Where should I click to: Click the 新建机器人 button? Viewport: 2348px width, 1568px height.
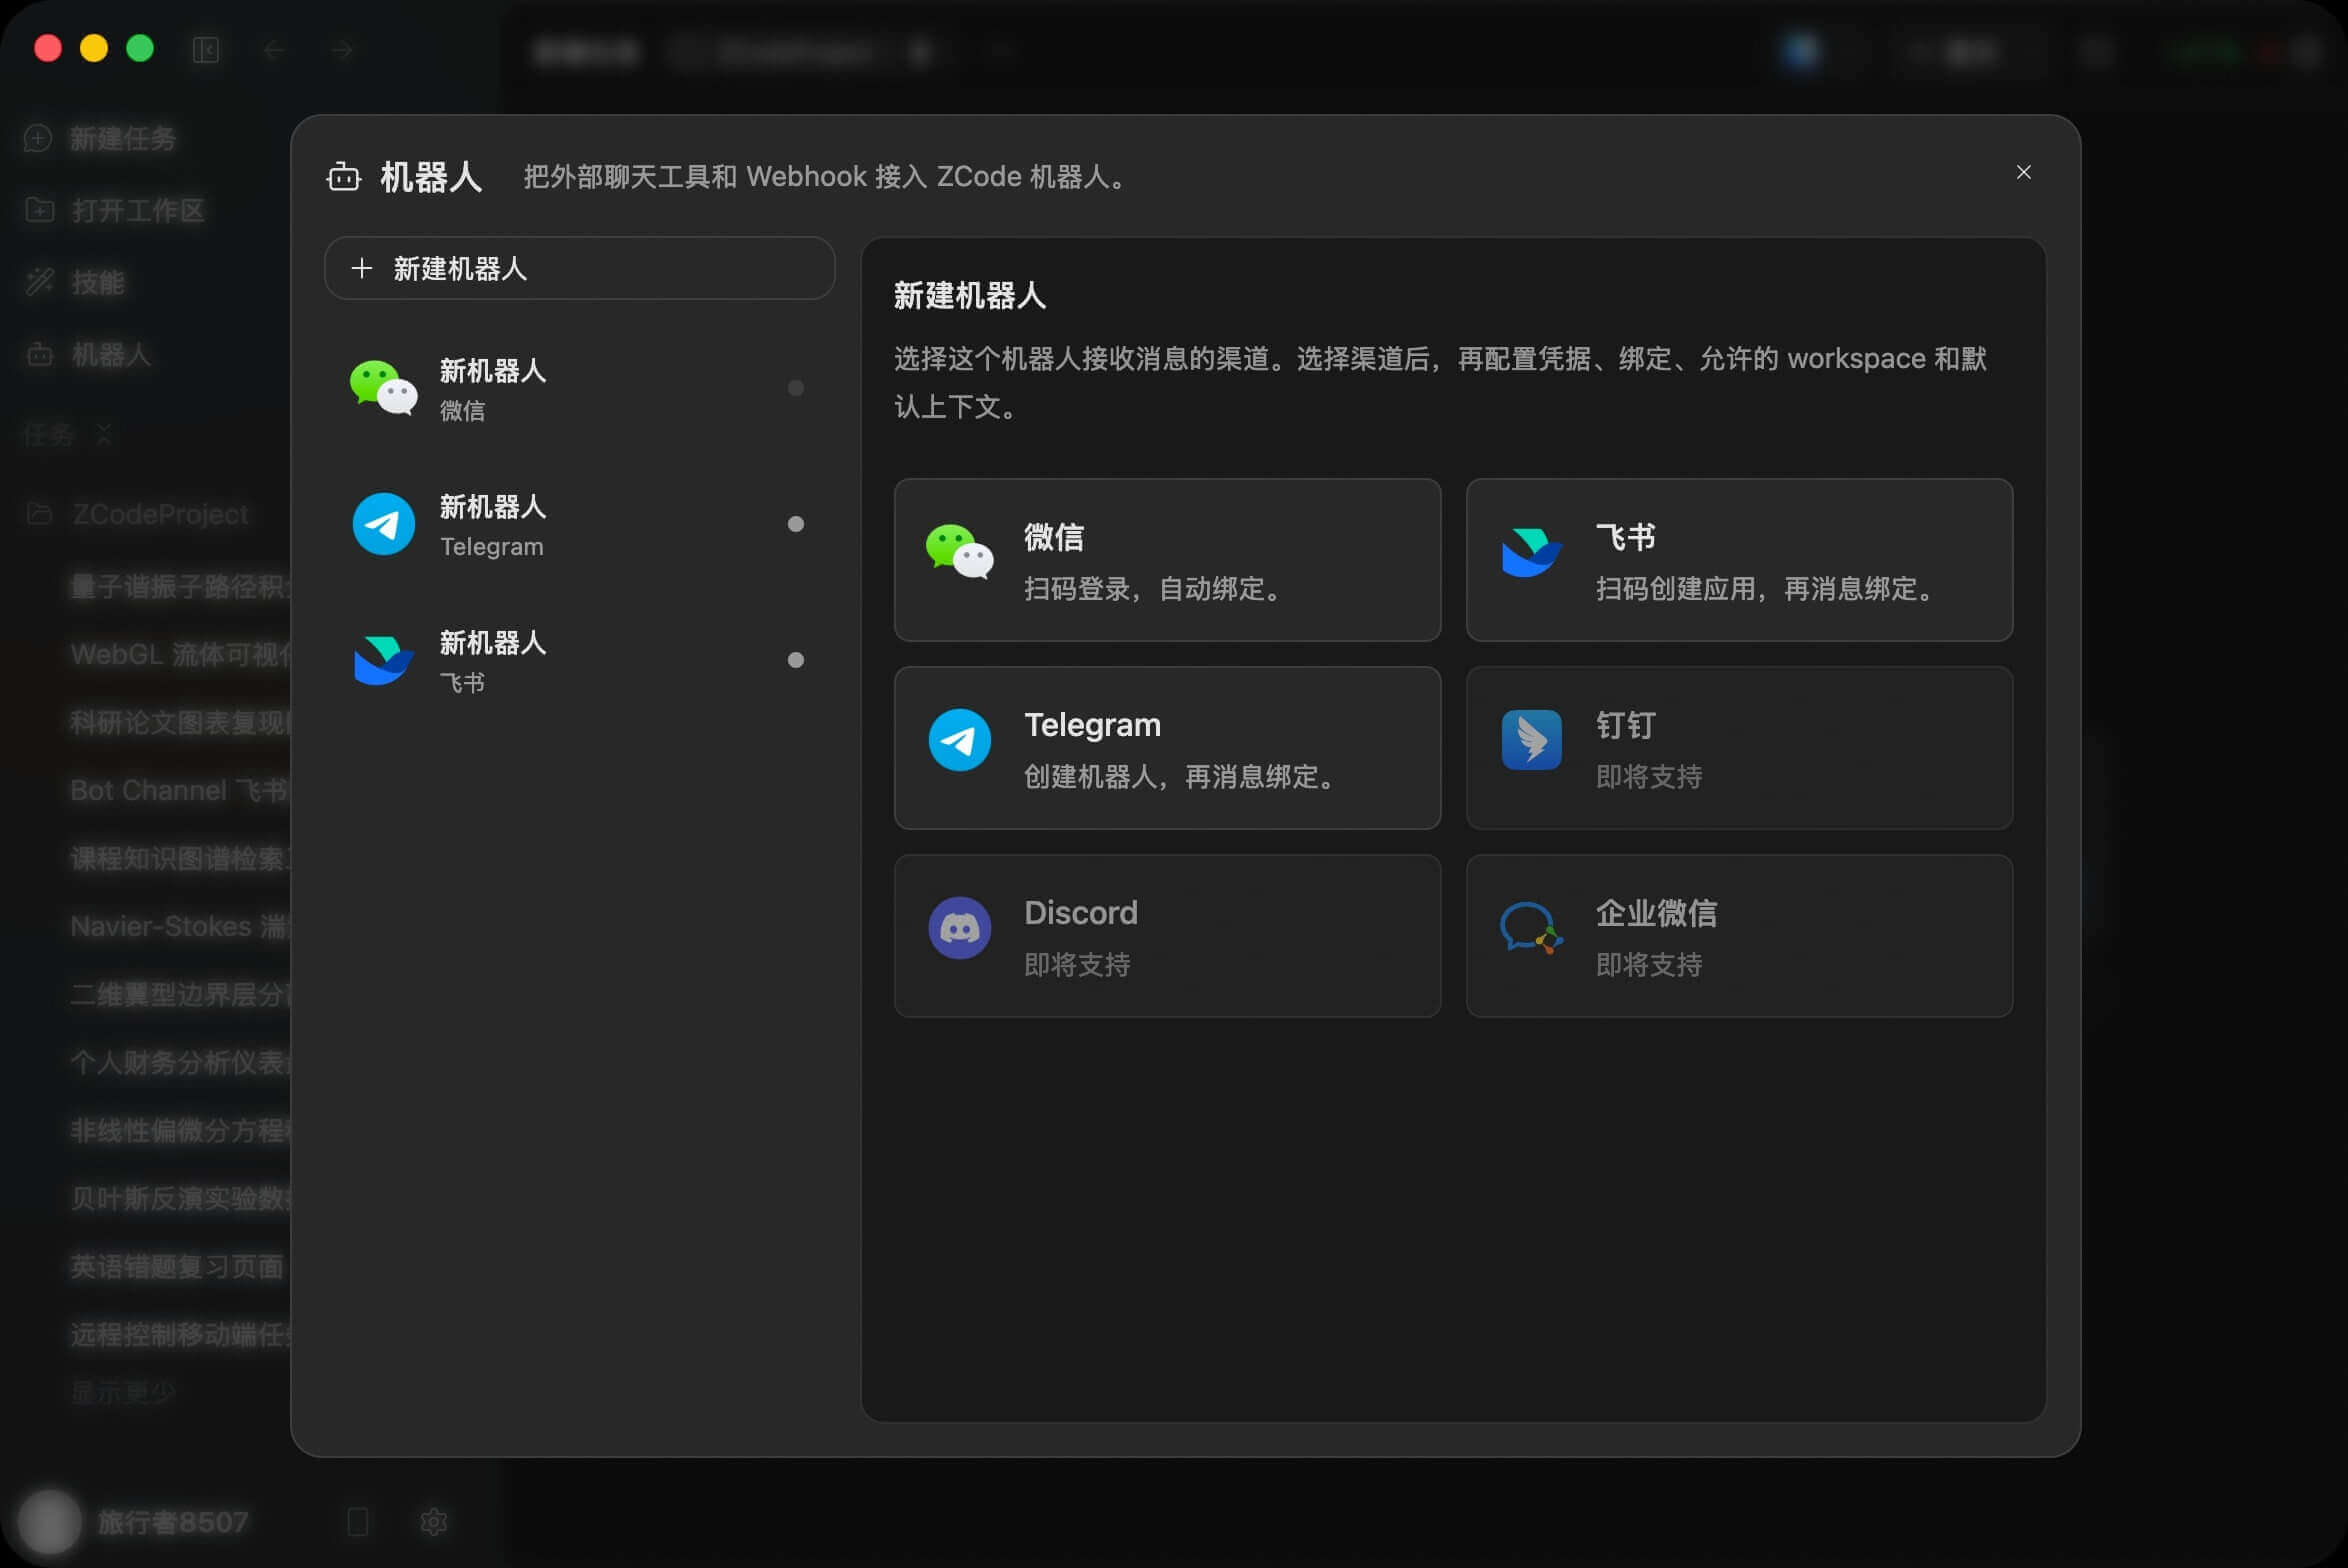point(579,268)
